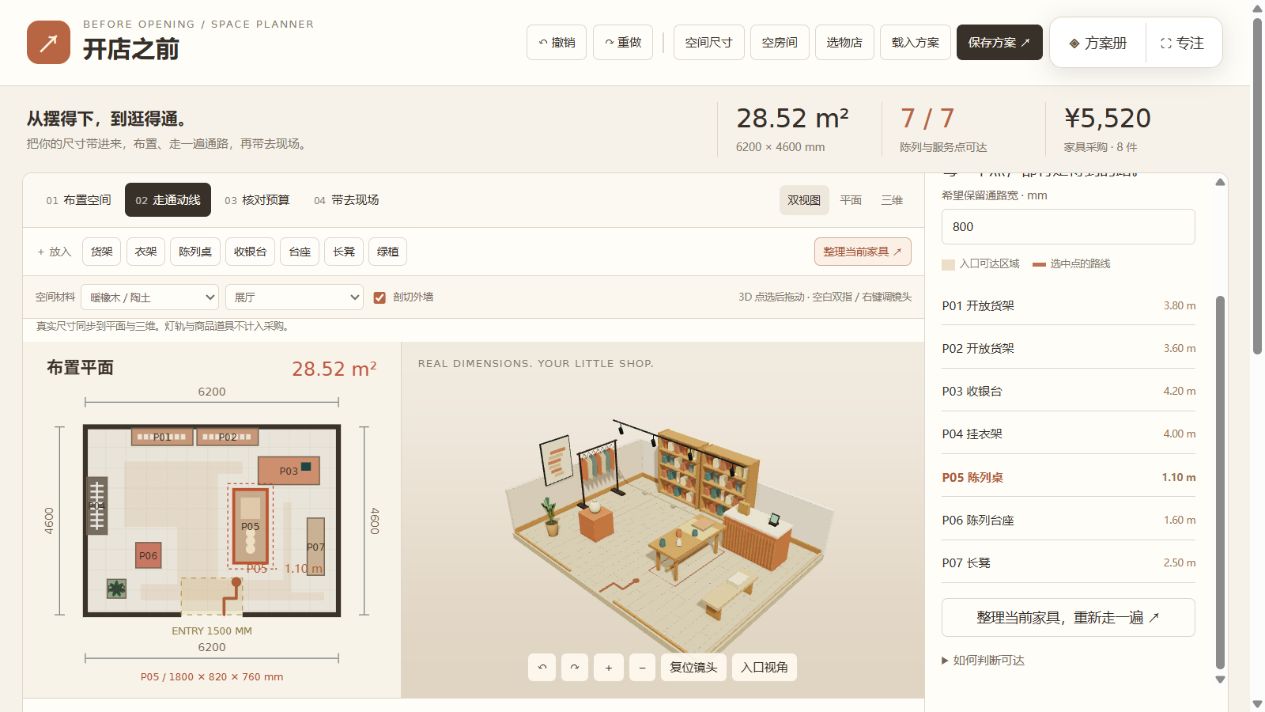The image size is (1265, 712).
Task: Click 复位镜头 to reset camera
Action: (x=694, y=667)
